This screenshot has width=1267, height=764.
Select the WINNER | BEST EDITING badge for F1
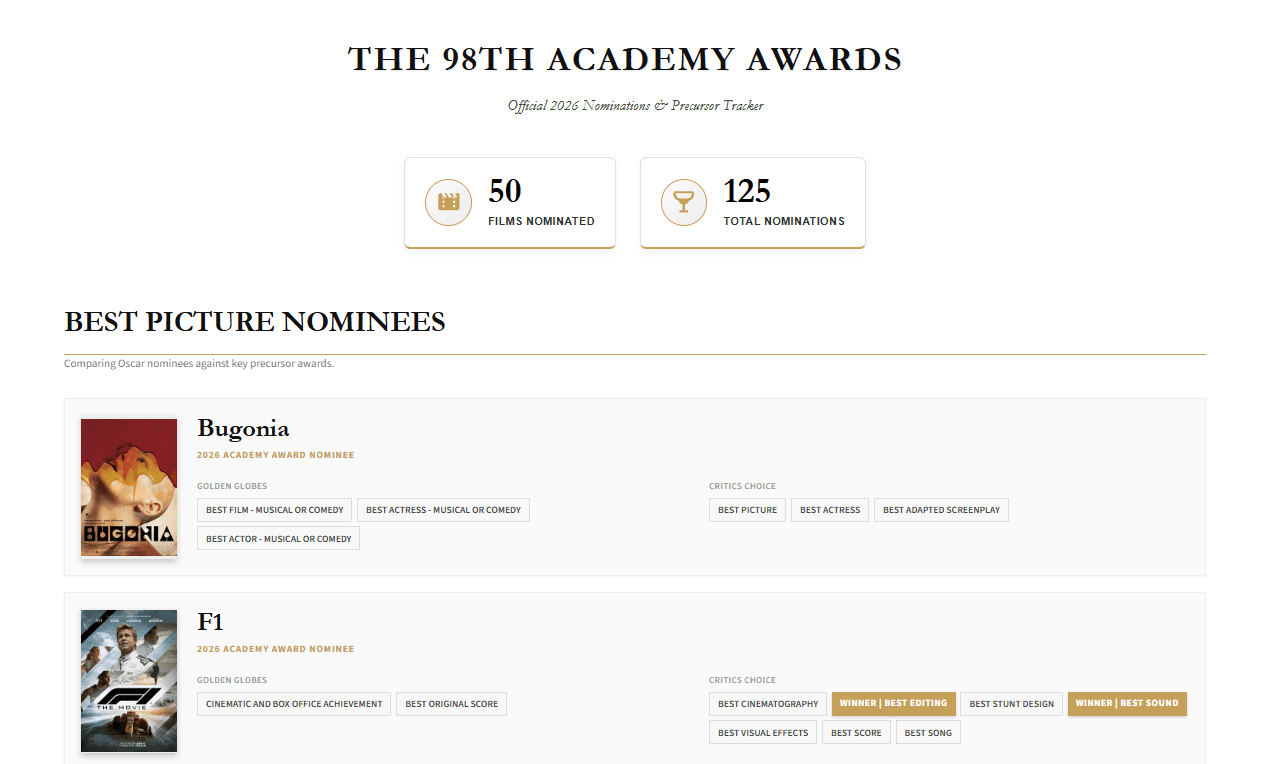(893, 703)
